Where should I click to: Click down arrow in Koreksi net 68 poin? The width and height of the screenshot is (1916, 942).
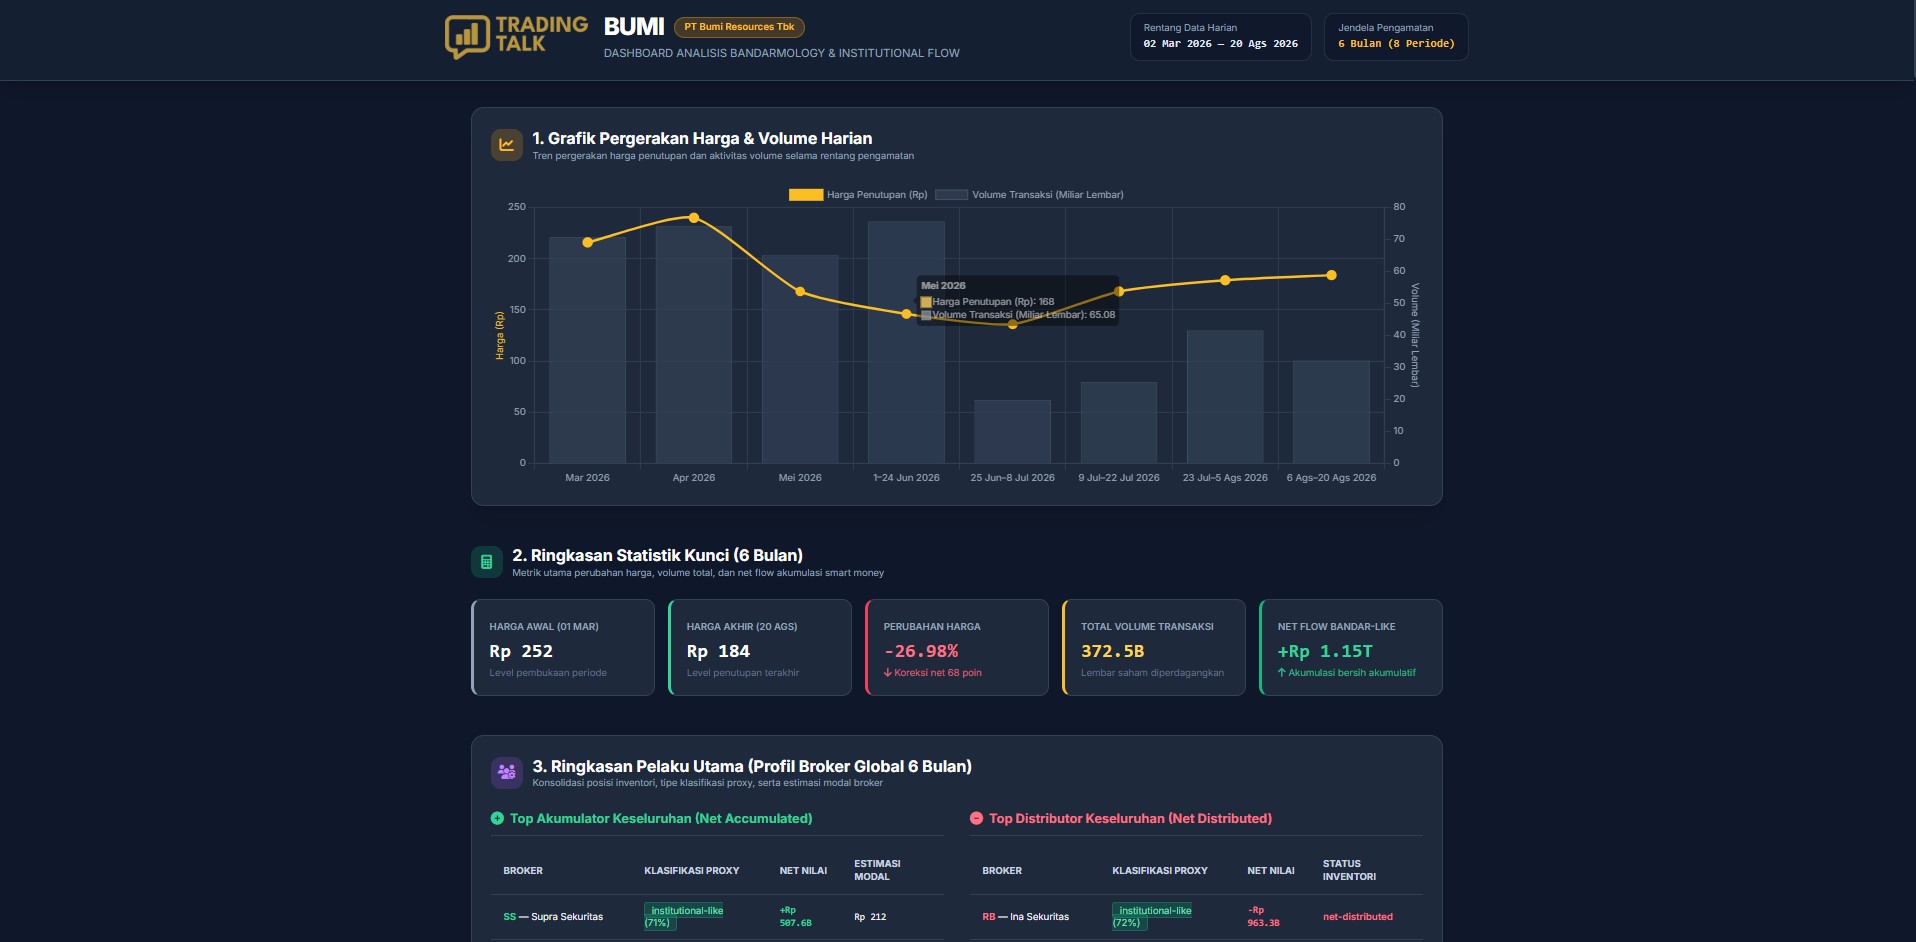point(887,672)
